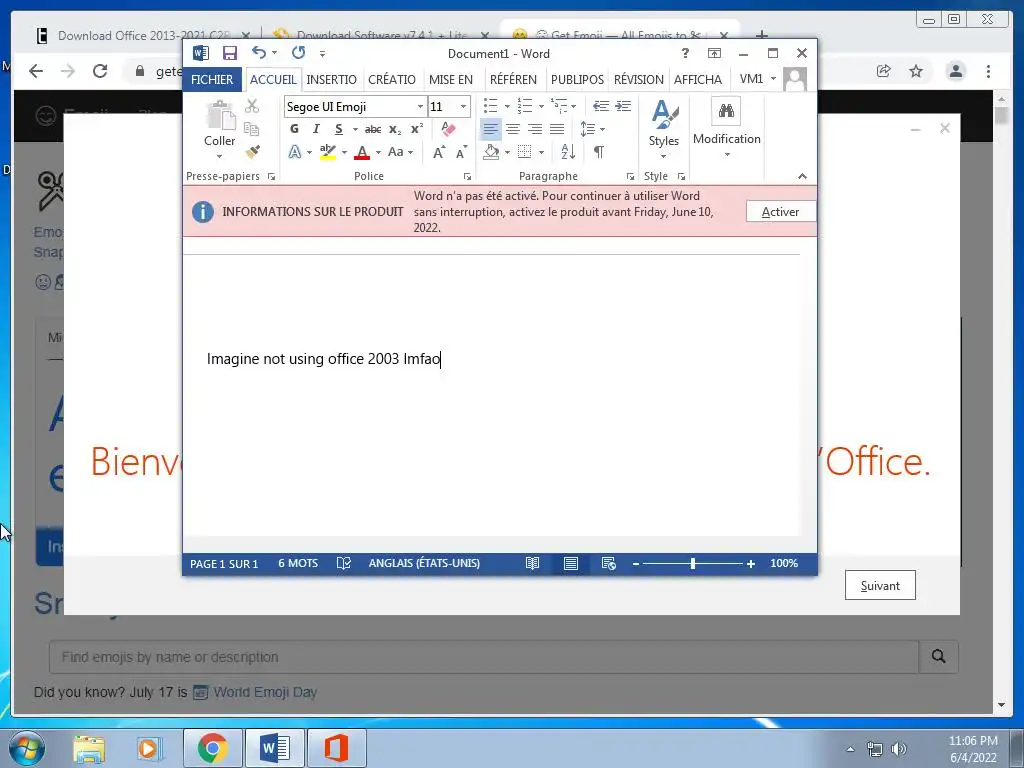Toggle show paragraph marks (¶)
The image size is (1024, 768).
(598, 152)
